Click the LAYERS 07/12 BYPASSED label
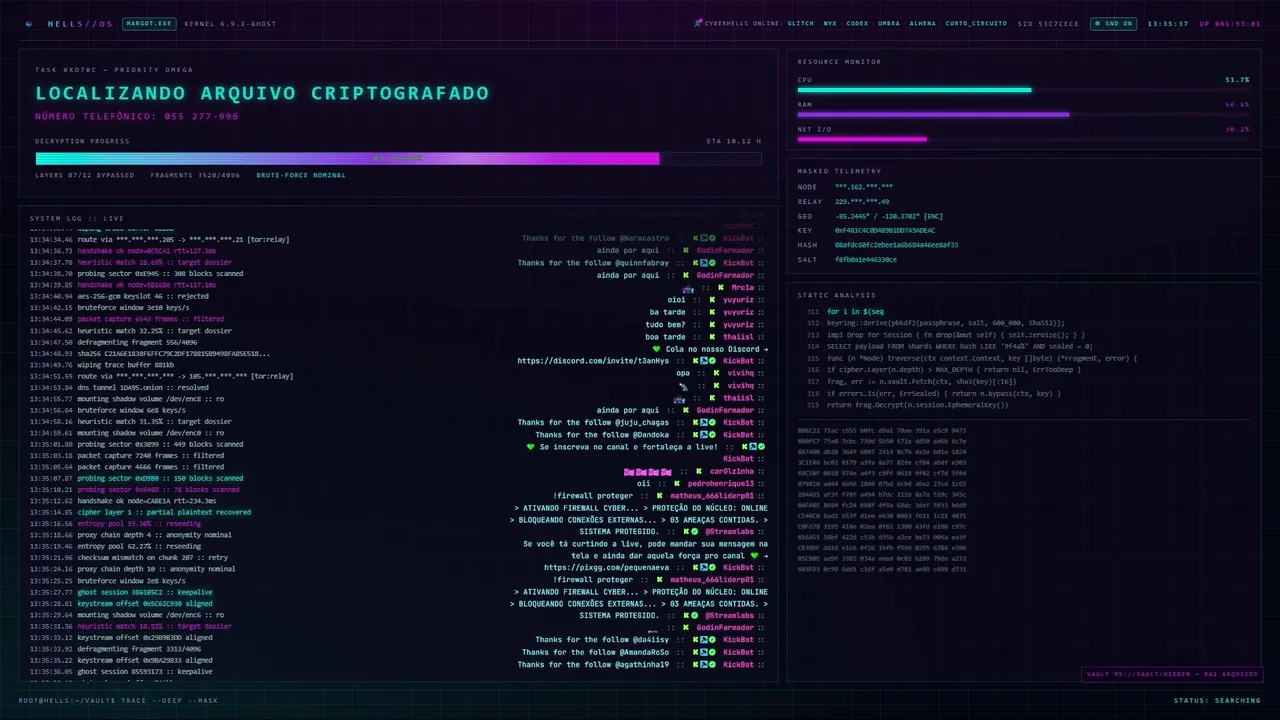The height and width of the screenshot is (720, 1280). tap(84, 175)
